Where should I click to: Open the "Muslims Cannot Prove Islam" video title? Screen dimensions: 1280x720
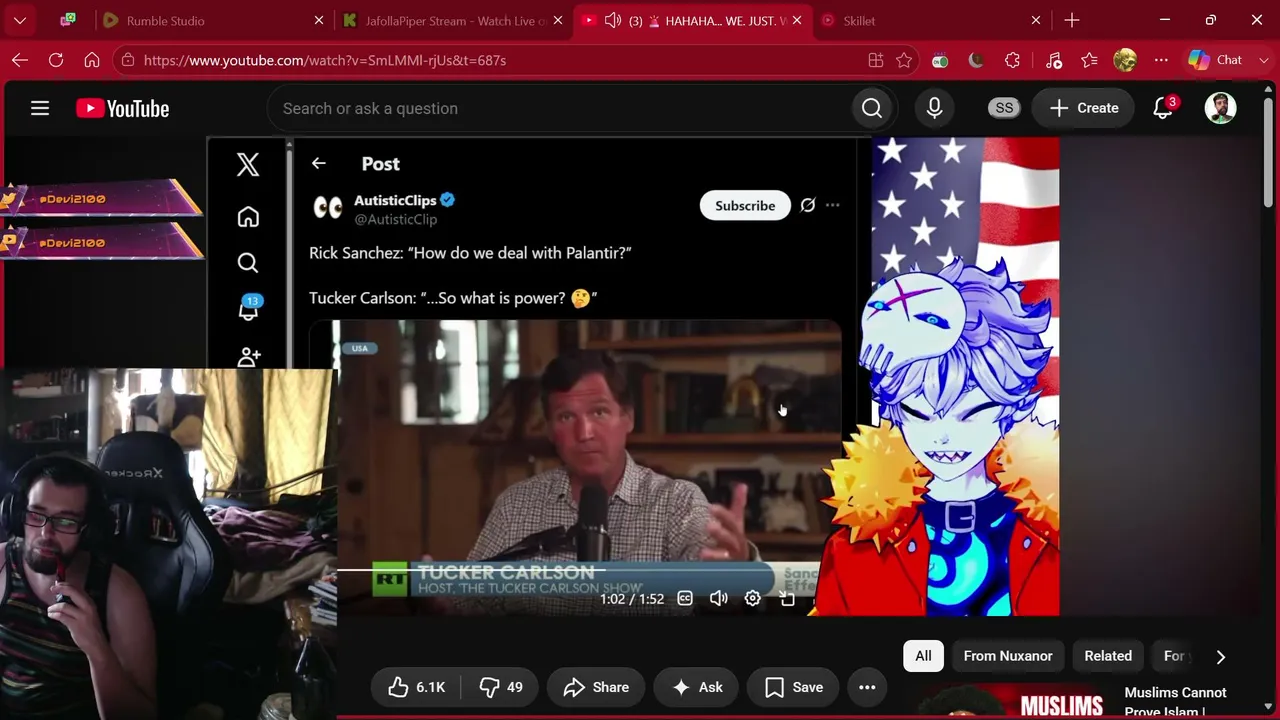[1176, 702]
